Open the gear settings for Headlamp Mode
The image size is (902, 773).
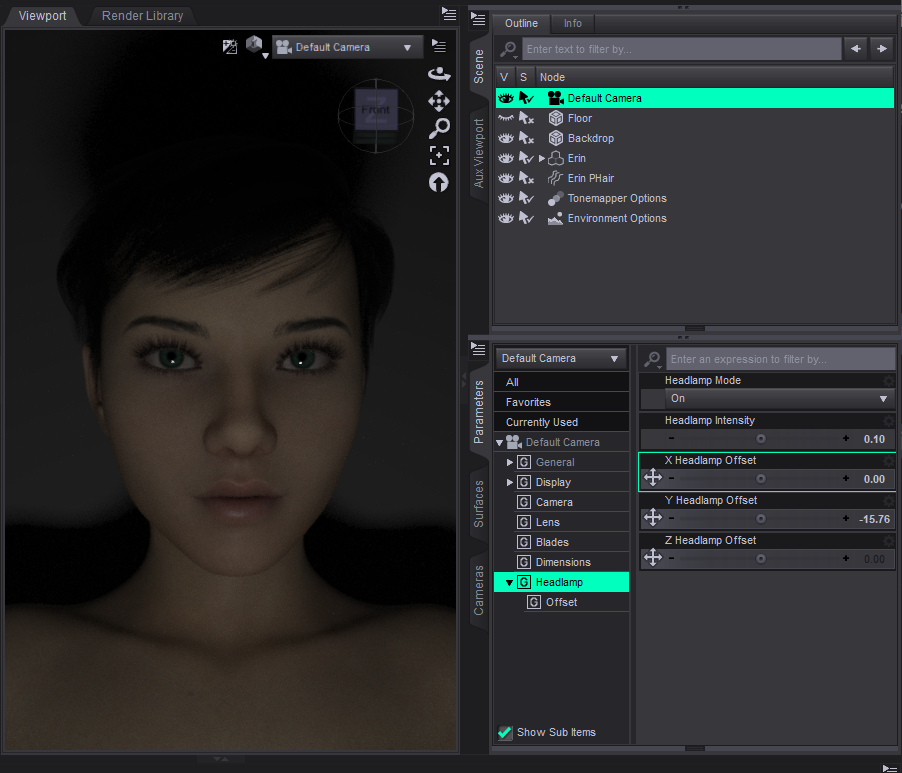click(888, 381)
